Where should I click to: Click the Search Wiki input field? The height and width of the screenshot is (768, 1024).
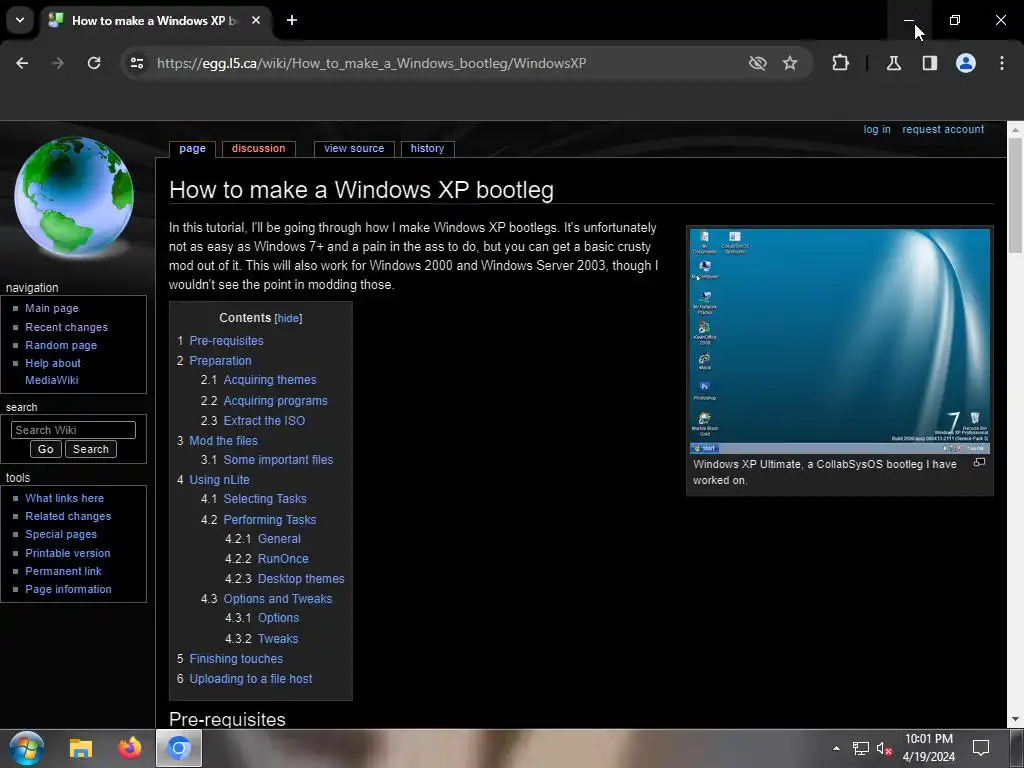pos(73,430)
